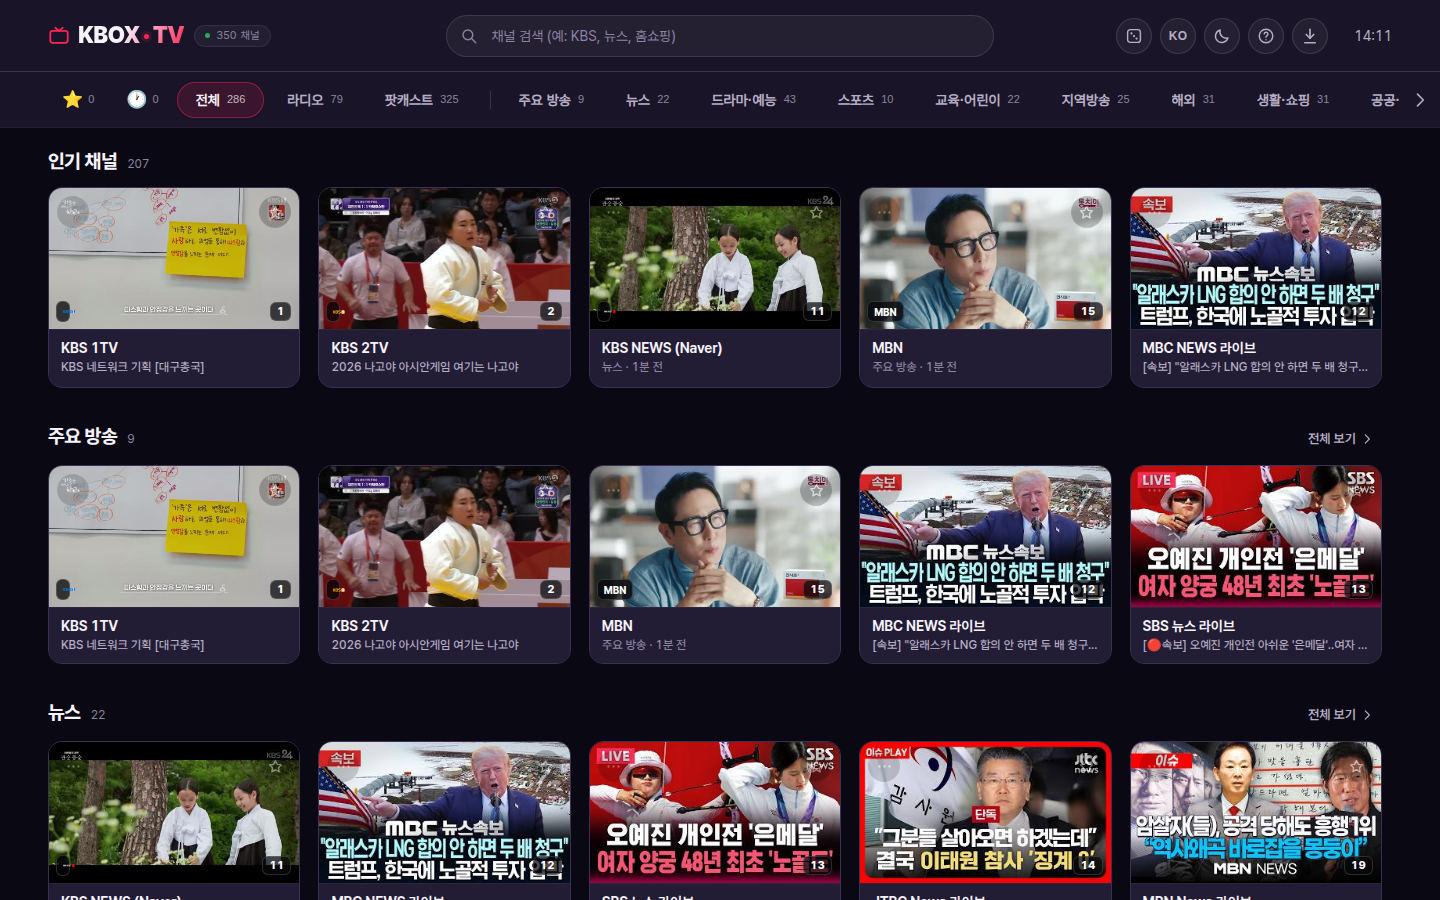Screen dimensions: 1440x900
Task: Open the 생활·쇼핑 category tab
Action: point(1293,100)
